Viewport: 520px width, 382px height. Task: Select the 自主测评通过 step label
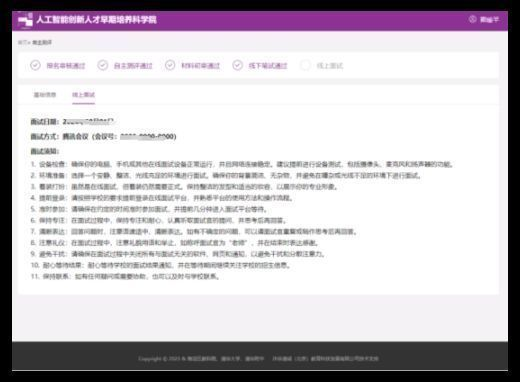click(133, 66)
